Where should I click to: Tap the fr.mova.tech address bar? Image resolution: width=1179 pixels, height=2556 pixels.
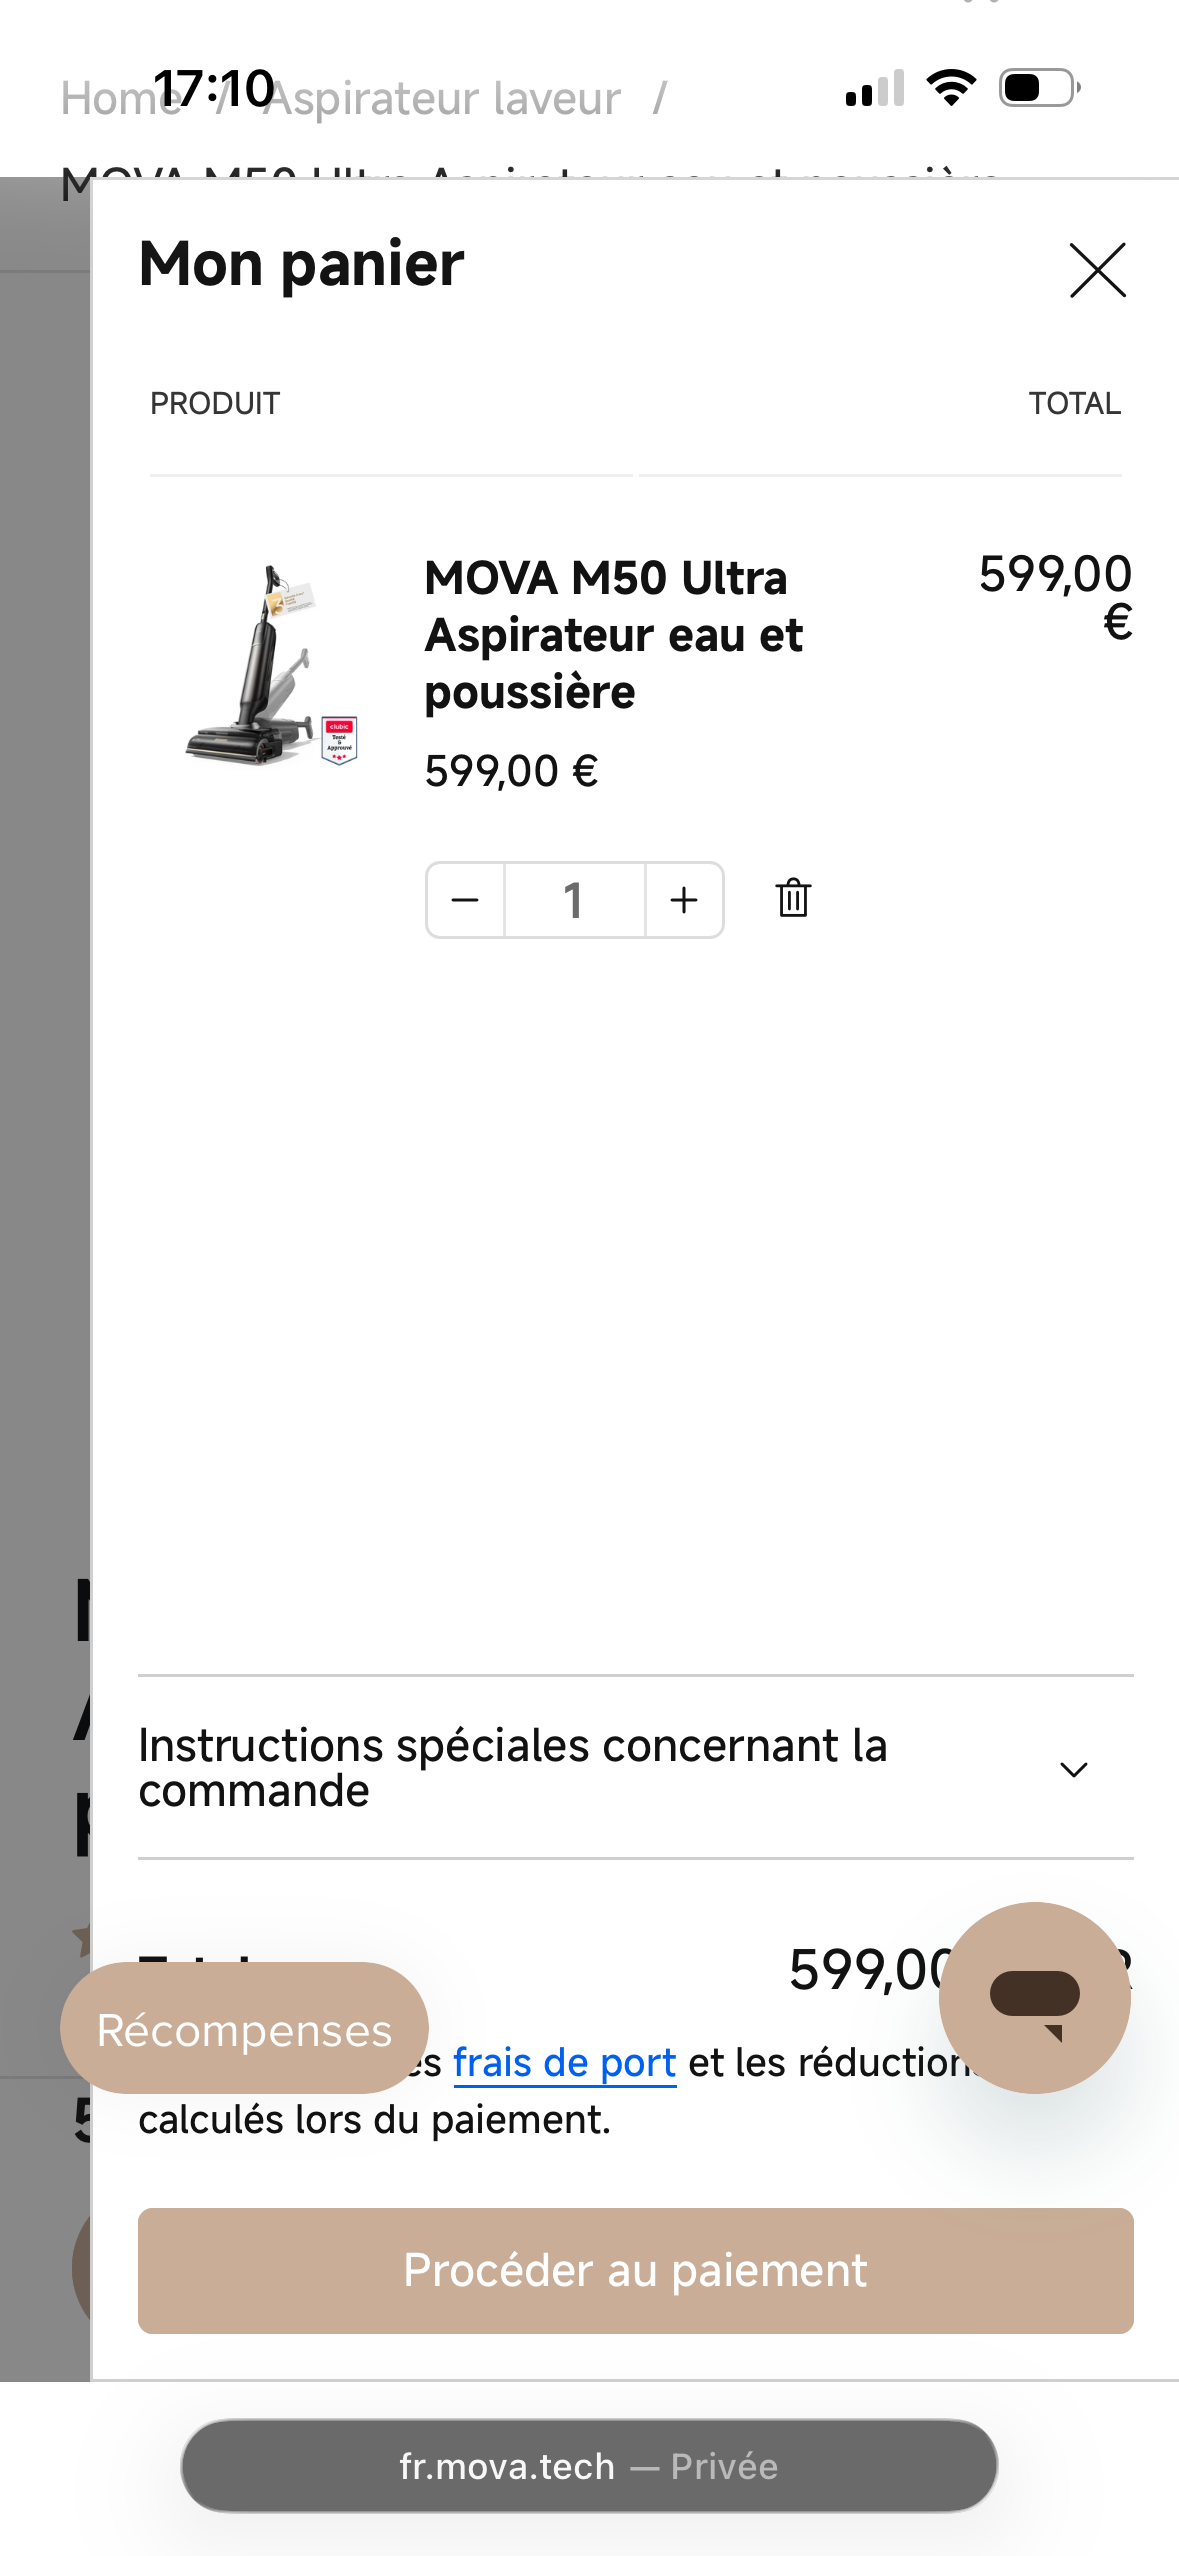point(588,2466)
